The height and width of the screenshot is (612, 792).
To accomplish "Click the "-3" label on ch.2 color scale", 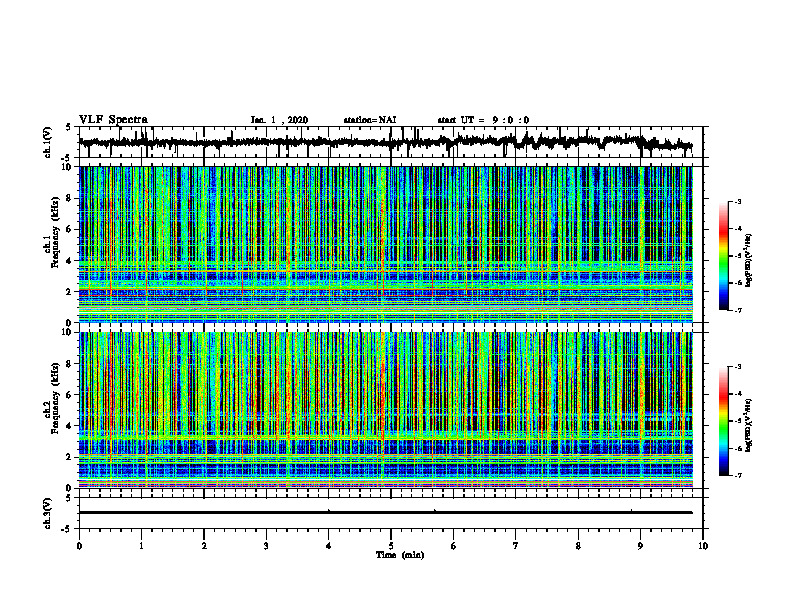I will coord(737,367).
